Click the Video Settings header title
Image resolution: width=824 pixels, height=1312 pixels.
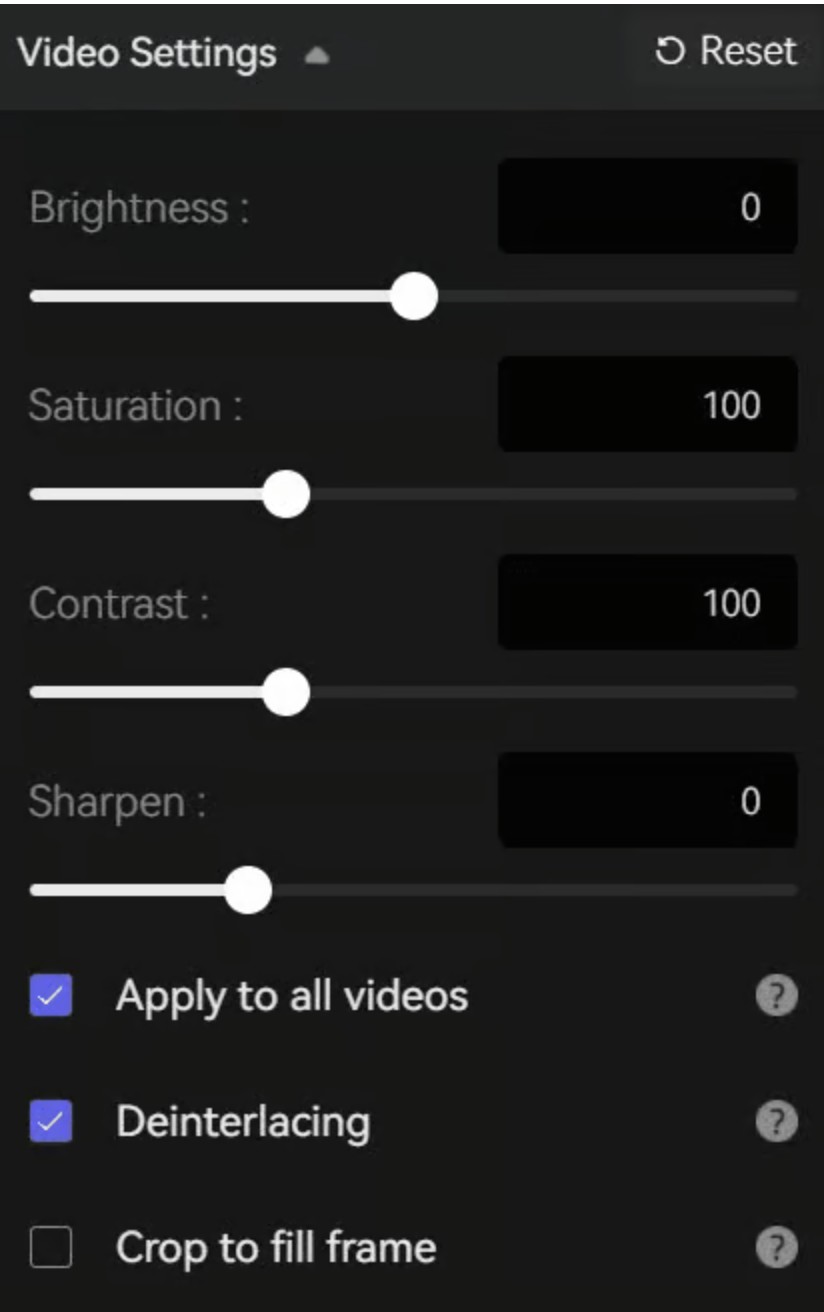(146, 52)
